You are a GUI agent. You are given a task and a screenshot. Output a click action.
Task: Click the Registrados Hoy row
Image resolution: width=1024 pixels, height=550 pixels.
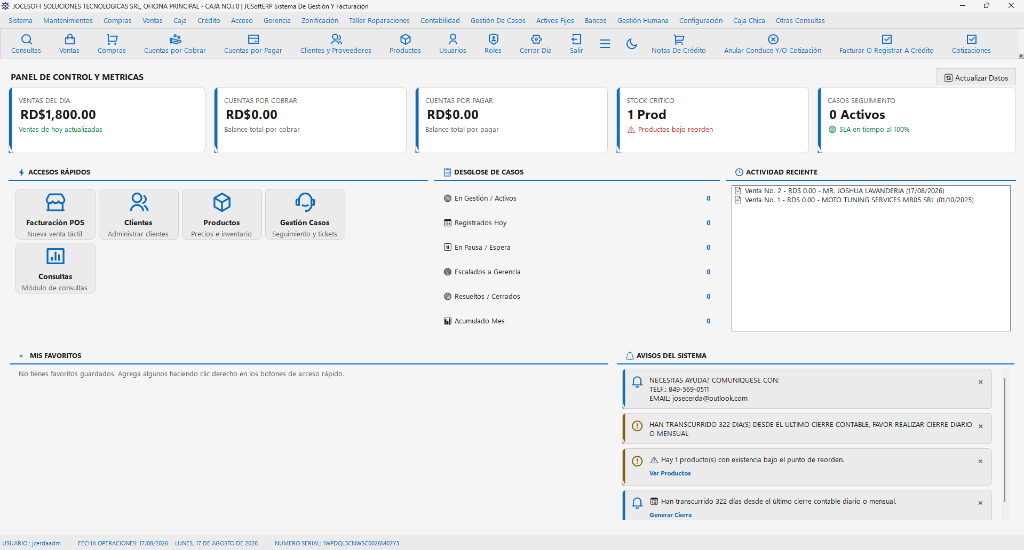pyautogui.click(x=577, y=223)
